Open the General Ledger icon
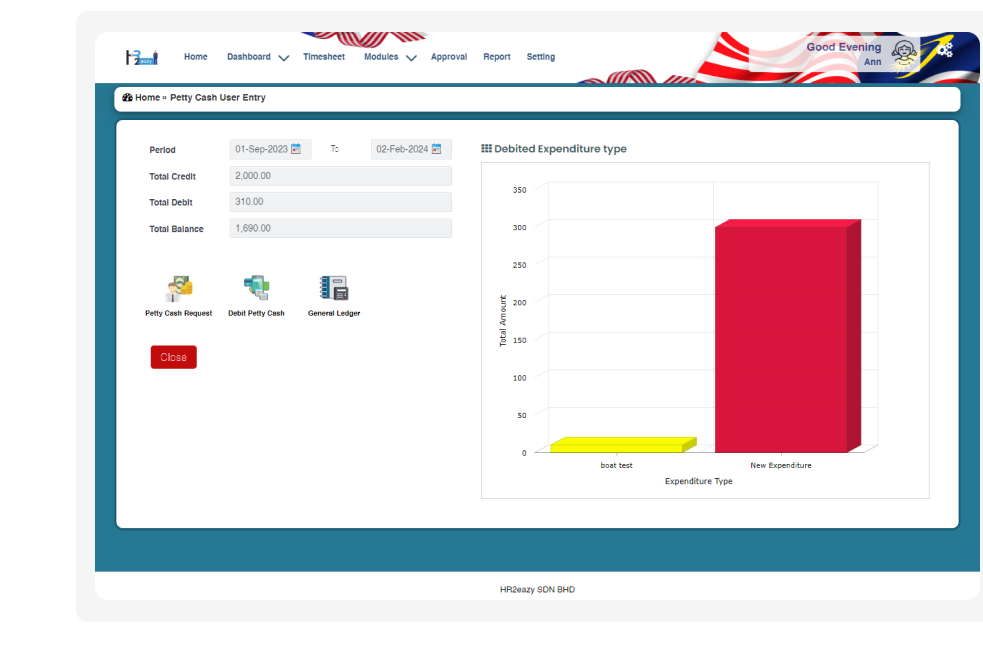Image resolution: width=983 pixels, height=666 pixels. pyautogui.click(x=334, y=289)
